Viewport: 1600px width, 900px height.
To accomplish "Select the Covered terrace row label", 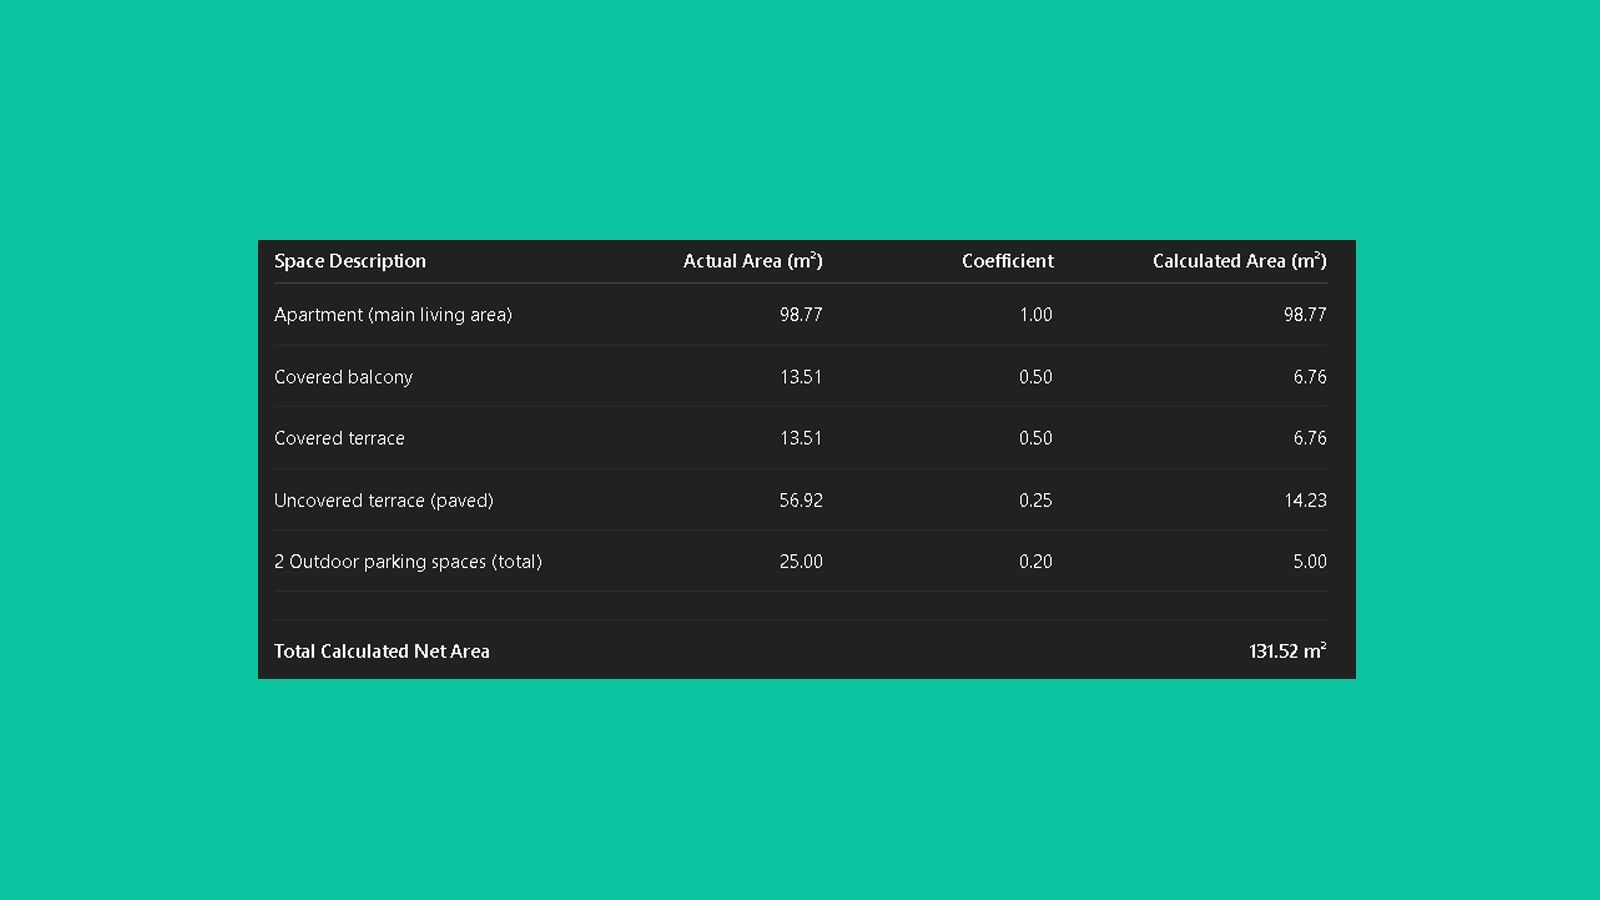I will pos(339,438).
